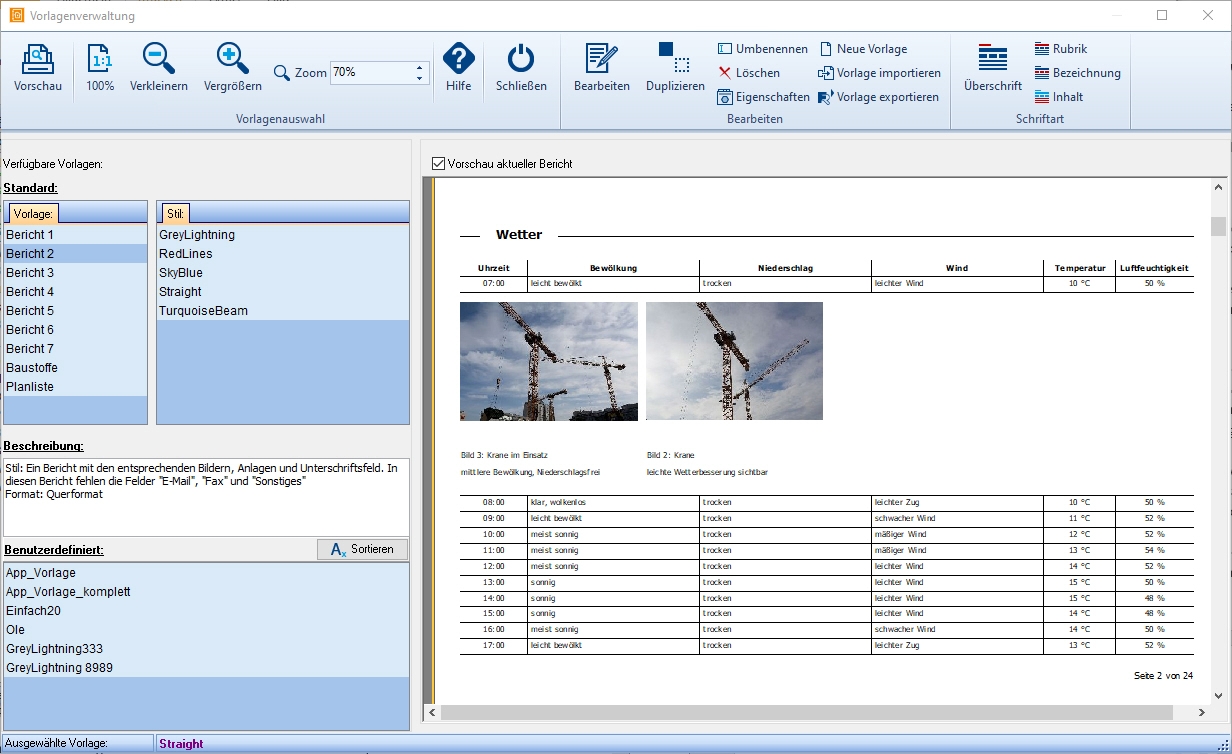
Task: Click the Zoom percentage input field
Action: 370,73
